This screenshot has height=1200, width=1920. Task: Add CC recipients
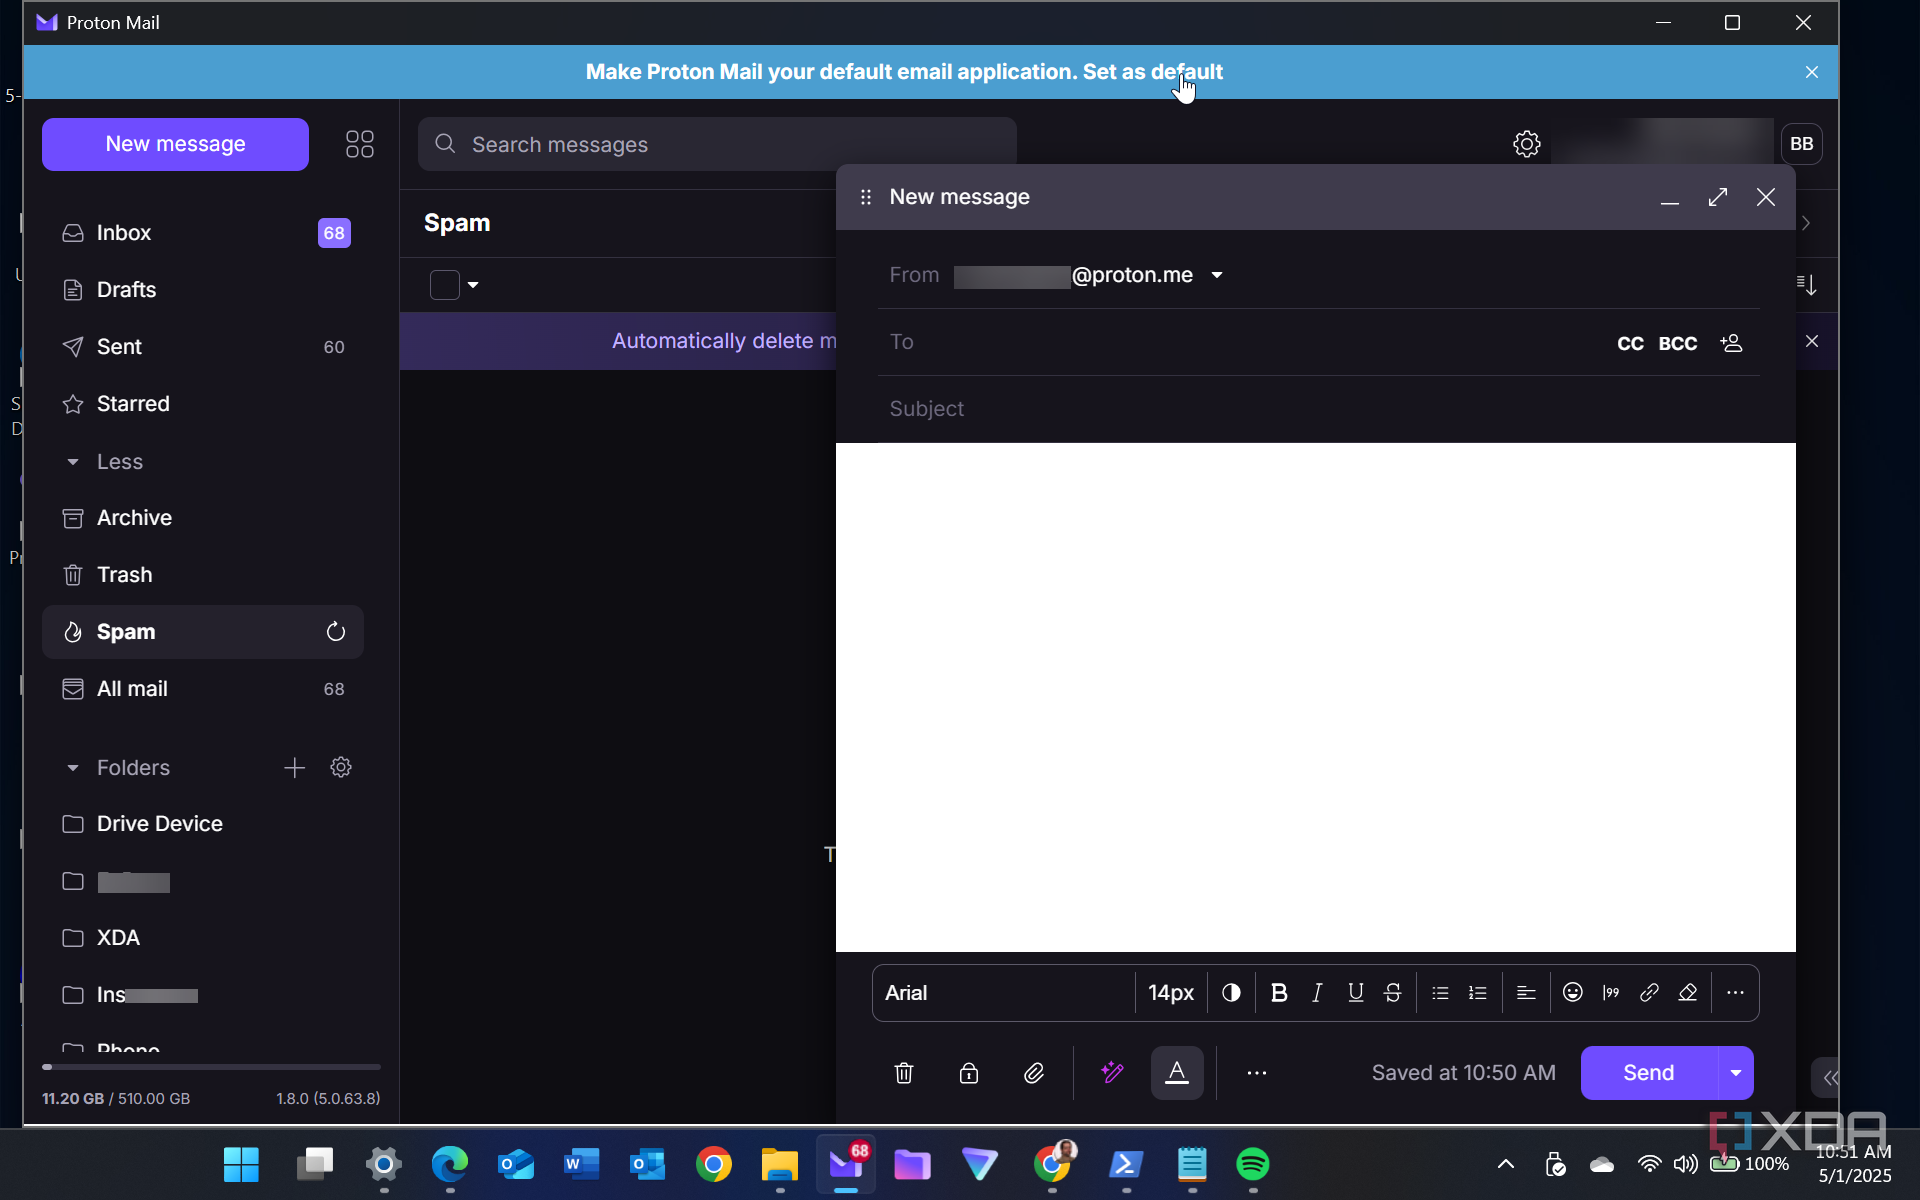click(1630, 343)
